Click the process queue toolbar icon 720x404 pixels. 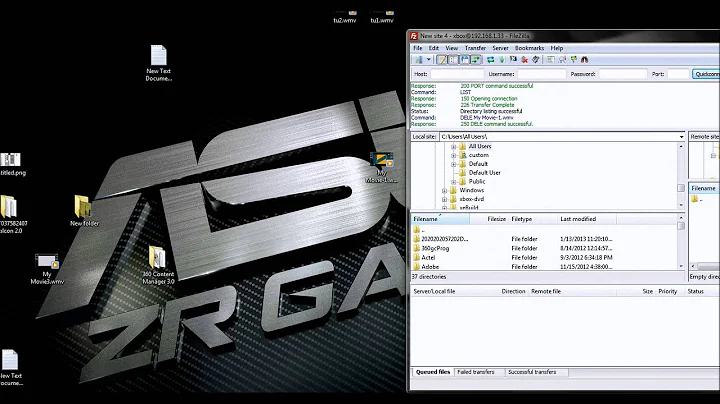click(502, 60)
